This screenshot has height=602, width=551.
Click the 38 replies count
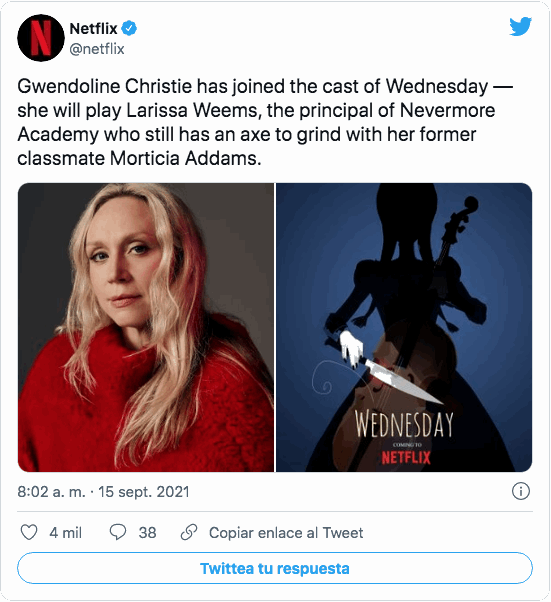coord(147,533)
